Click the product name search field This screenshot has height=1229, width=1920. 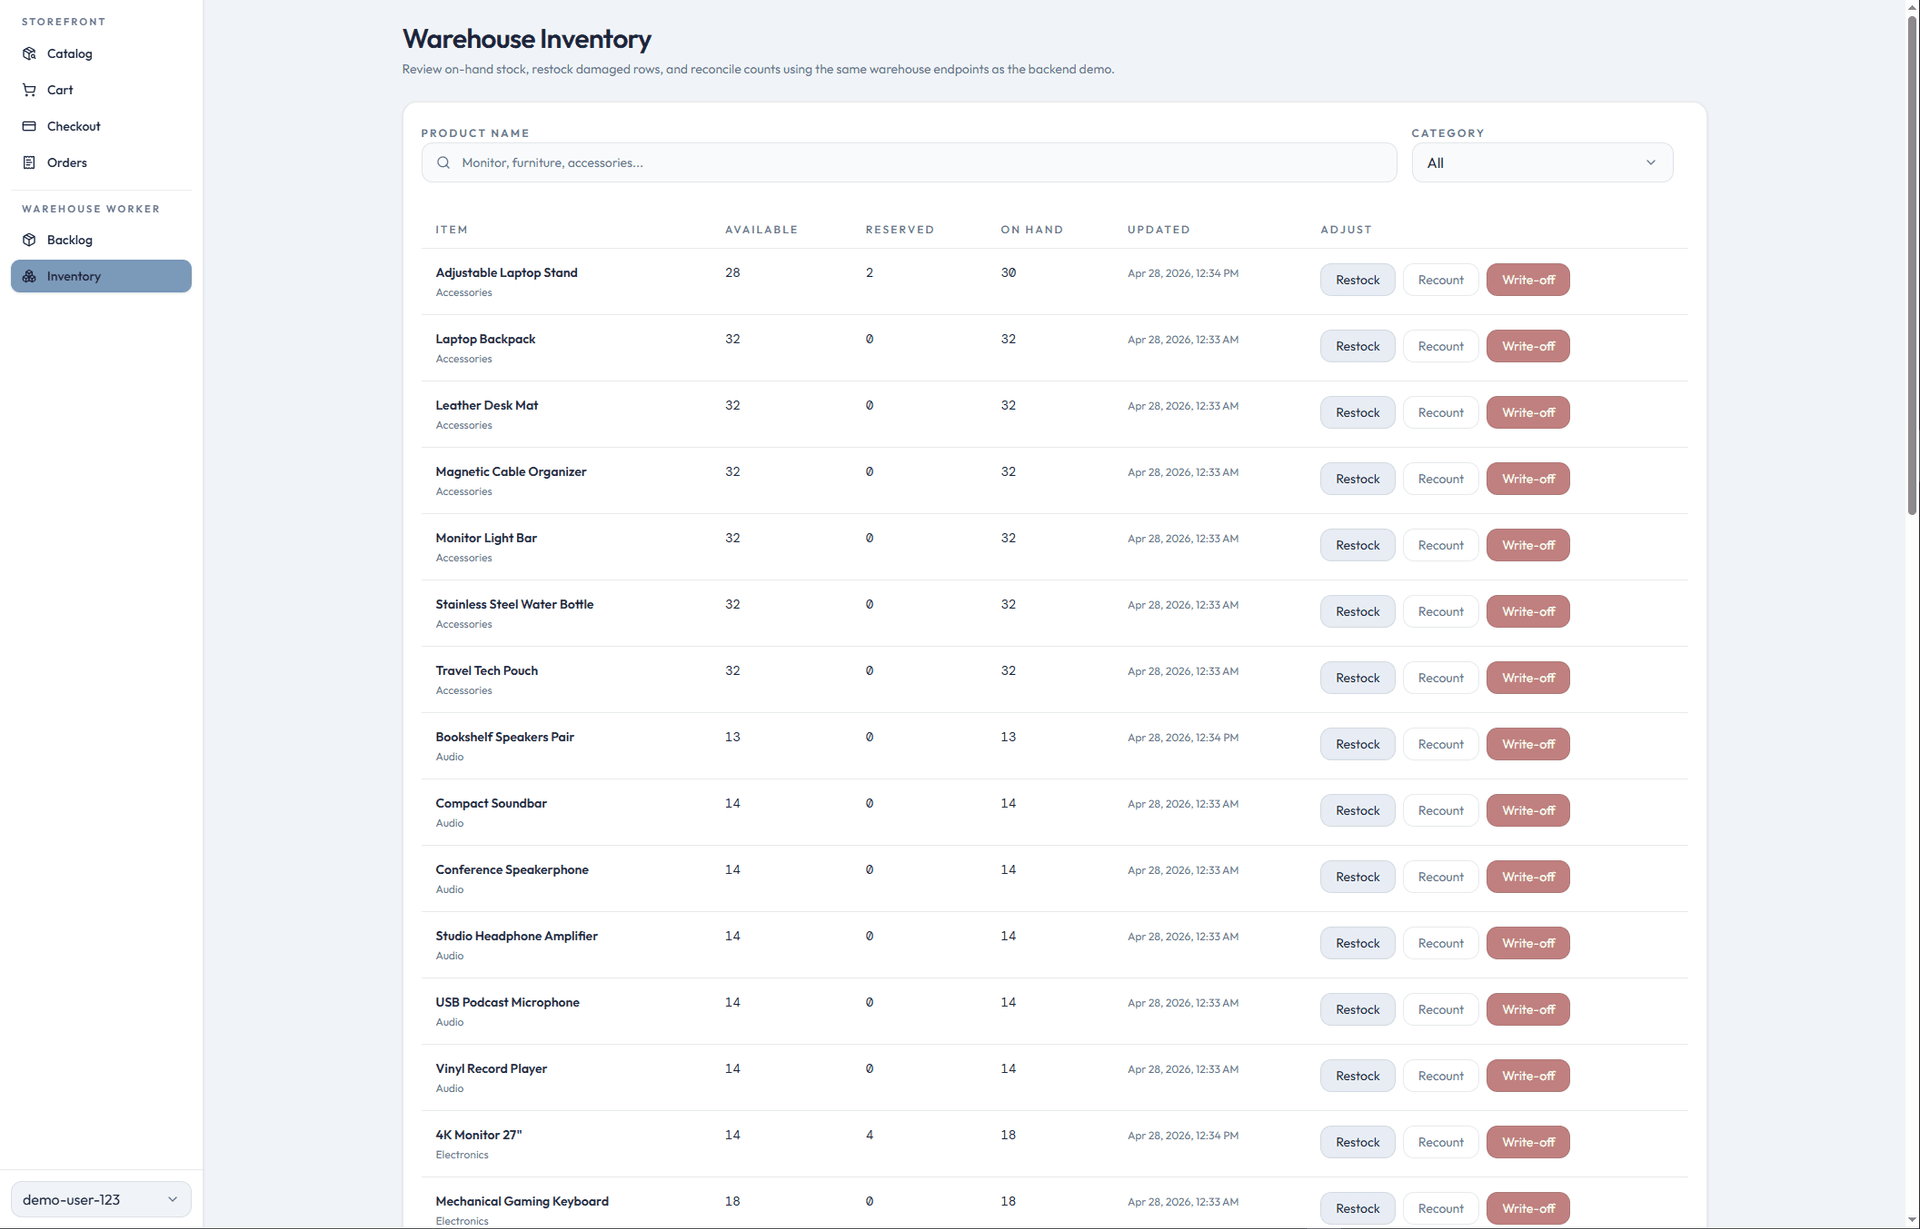point(908,162)
